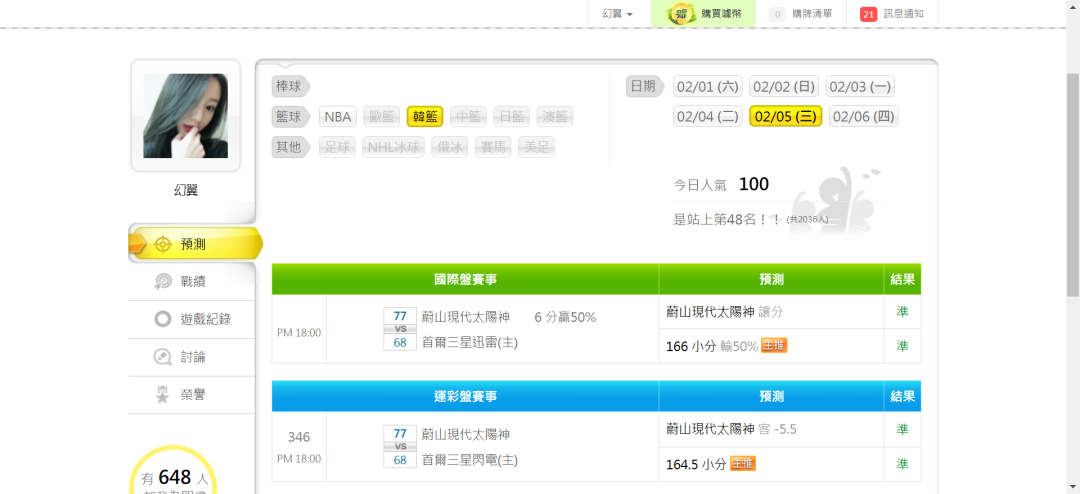Select the 美足 sport filter
The width and height of the screenshot is (1080, 494).
(536, 147)
